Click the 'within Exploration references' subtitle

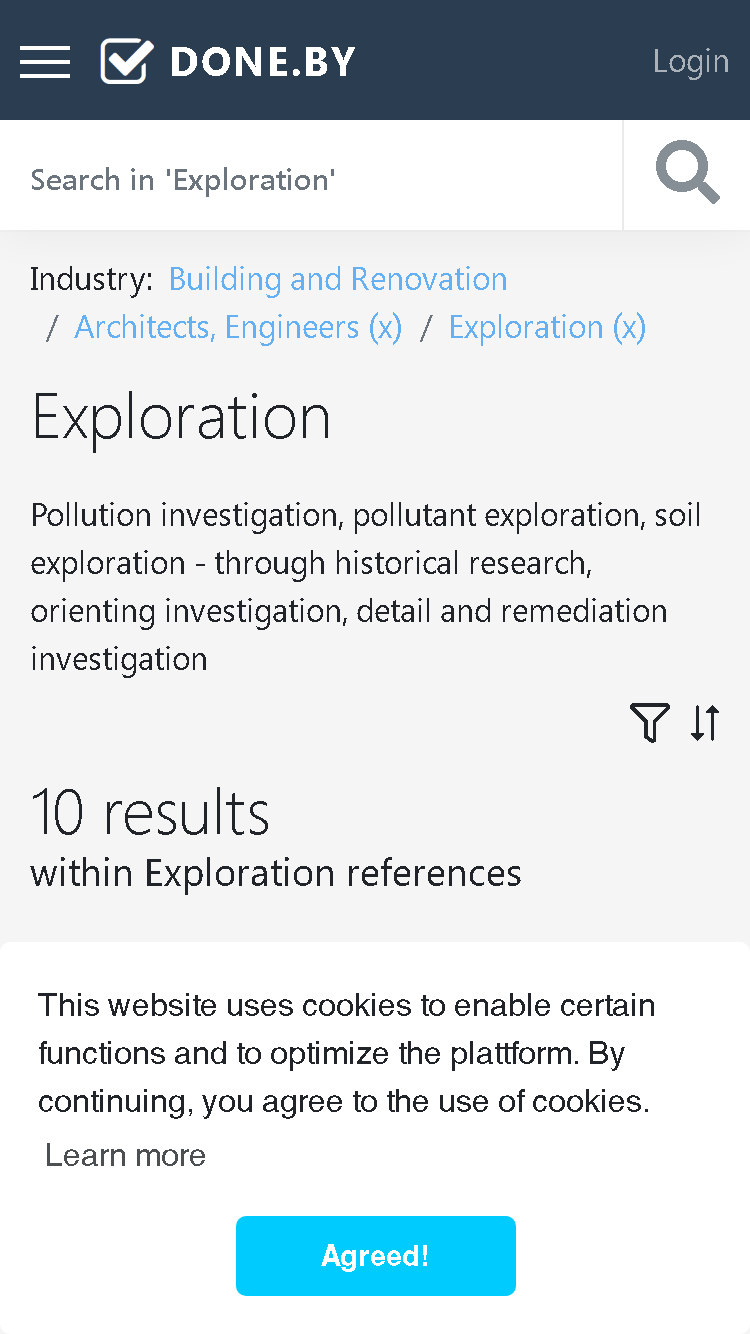[276, 873]
